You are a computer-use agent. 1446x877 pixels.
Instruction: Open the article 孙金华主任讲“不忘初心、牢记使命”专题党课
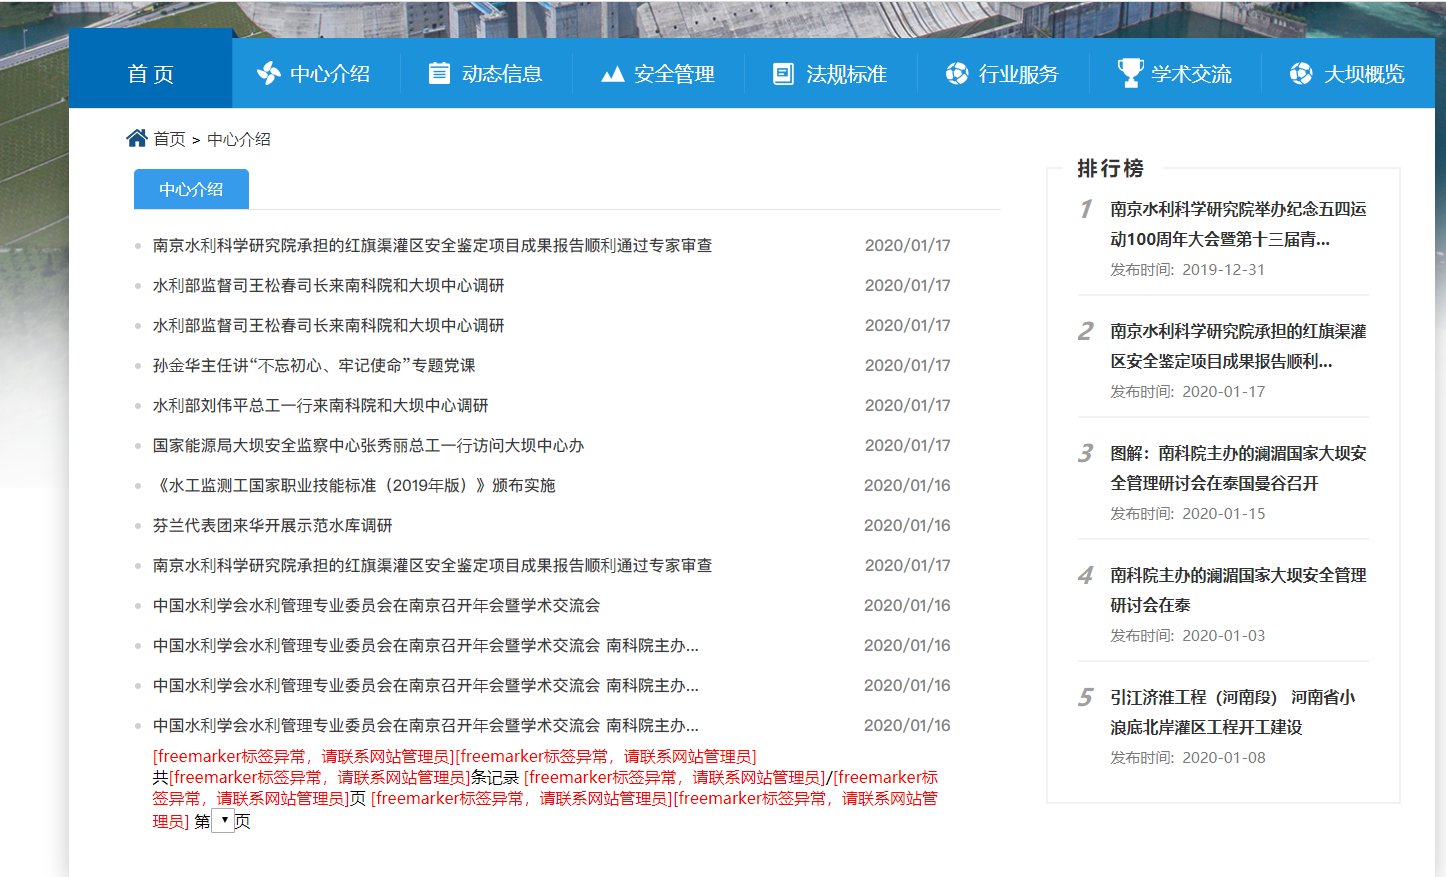314,365
